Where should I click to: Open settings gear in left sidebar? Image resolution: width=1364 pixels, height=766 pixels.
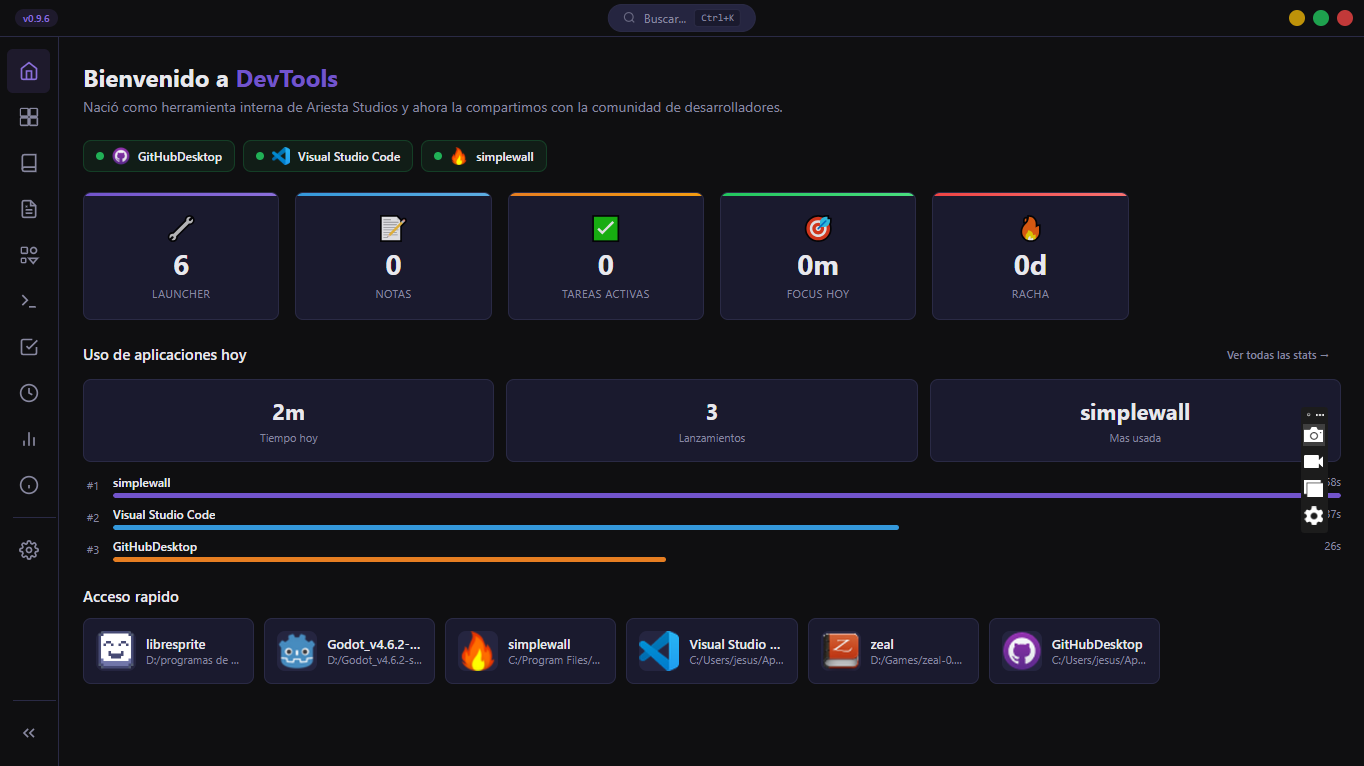29,550
